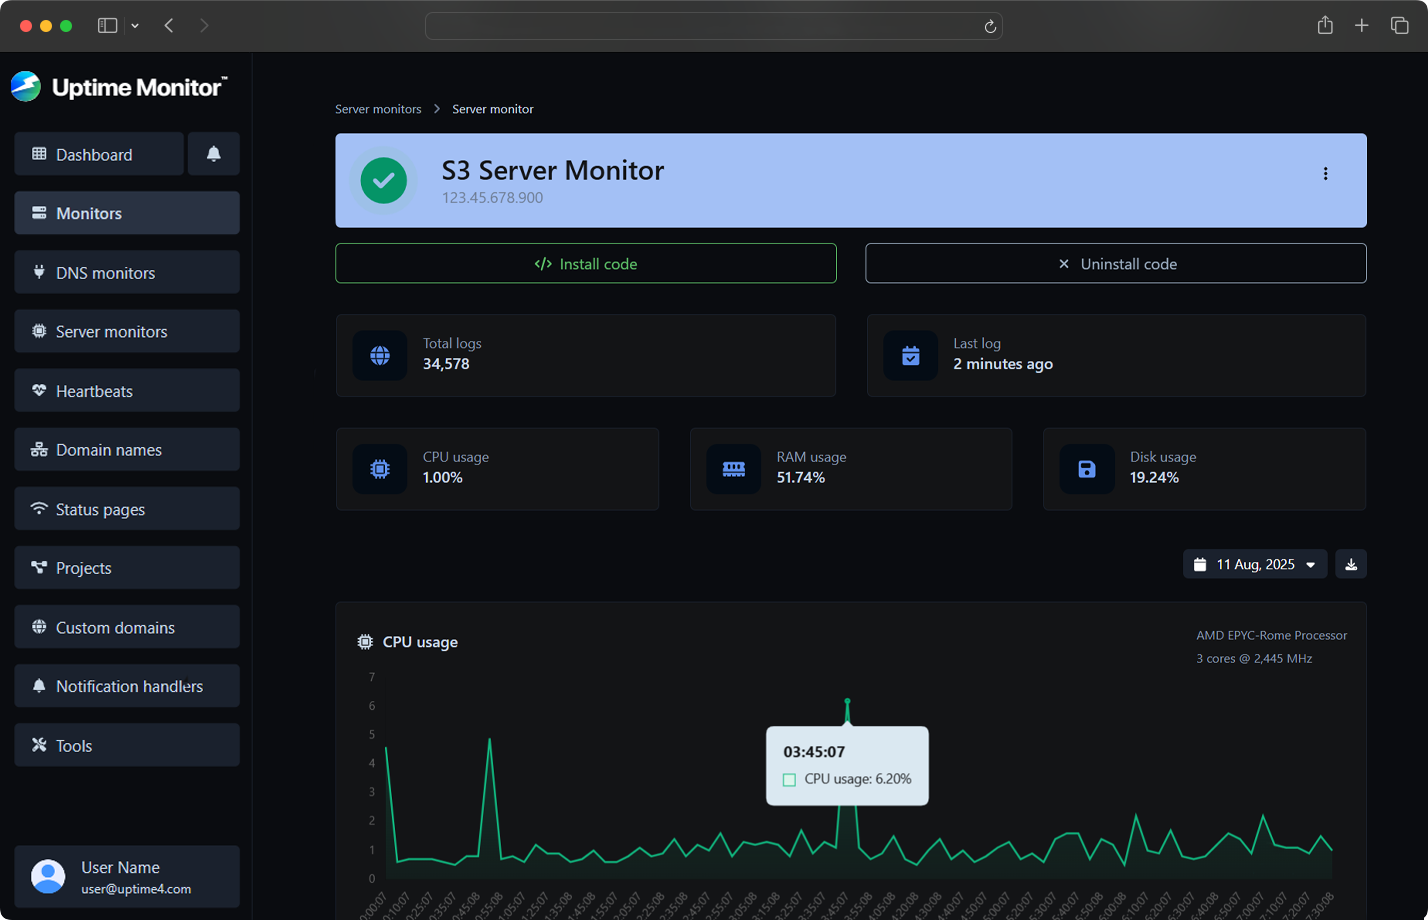Image resolution: width=1428 pixels, height=920 pixels.
Task: Click the Install code button
Action: coord(585,263)
